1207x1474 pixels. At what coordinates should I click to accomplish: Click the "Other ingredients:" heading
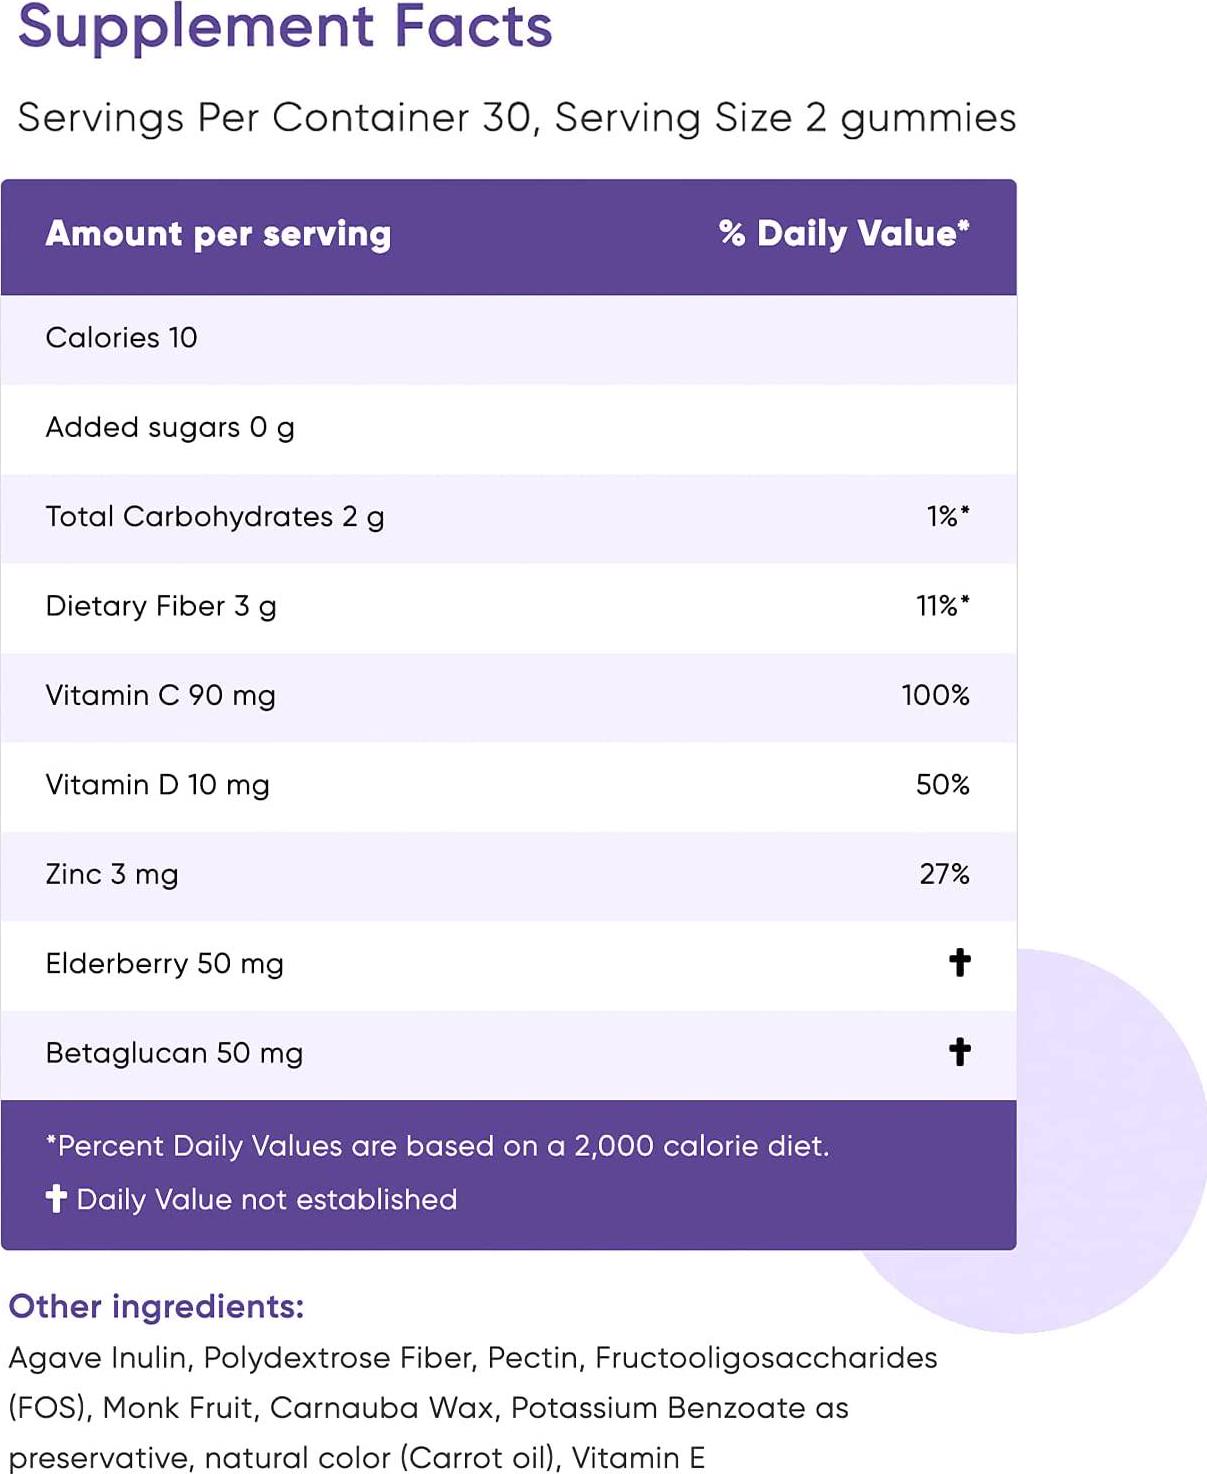point(156,1307)
